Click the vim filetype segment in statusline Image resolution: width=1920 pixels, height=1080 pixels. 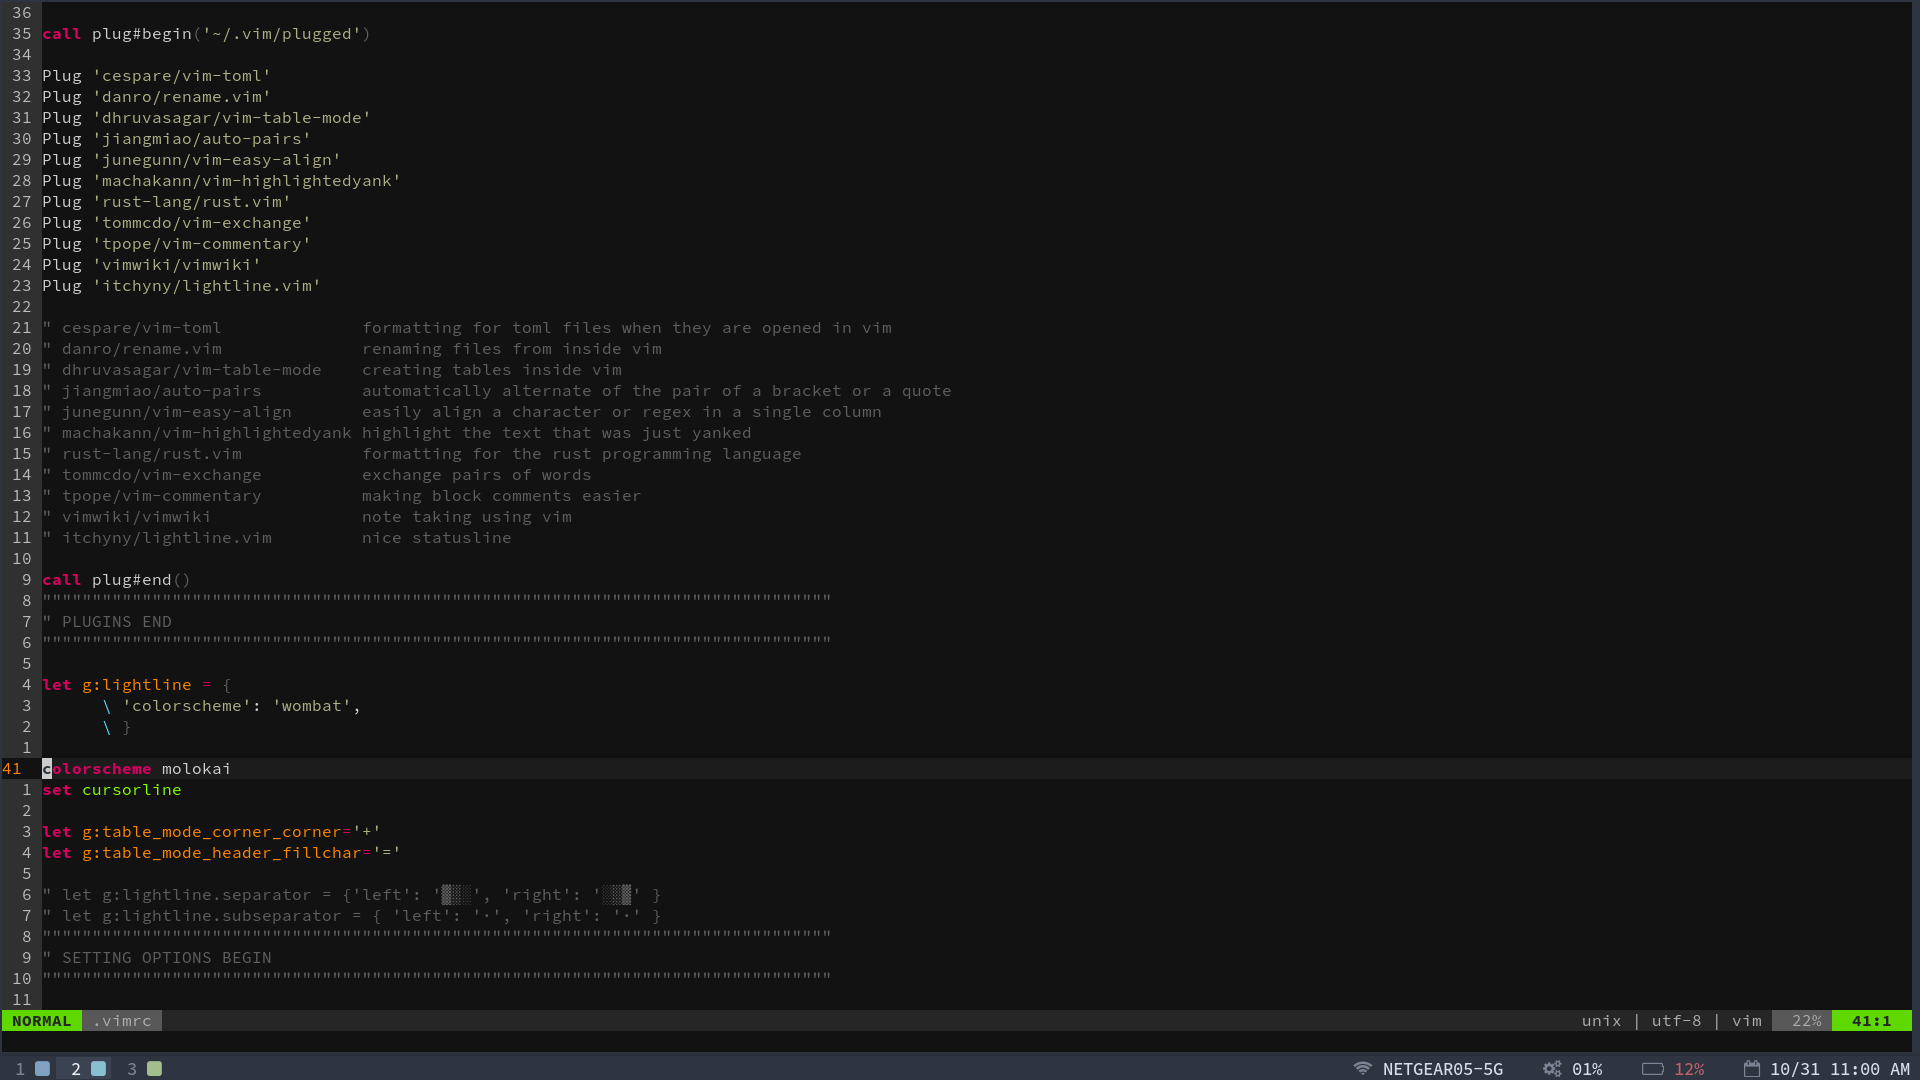pyautogui.click(x=1747, y=1020)
